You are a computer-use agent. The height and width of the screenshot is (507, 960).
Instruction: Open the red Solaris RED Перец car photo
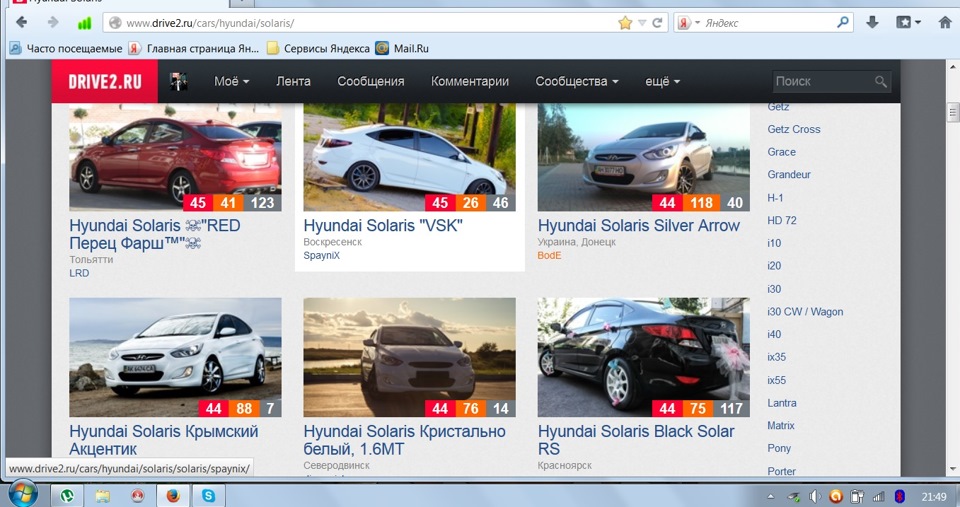pyautogui.click(x=175, y=157)
